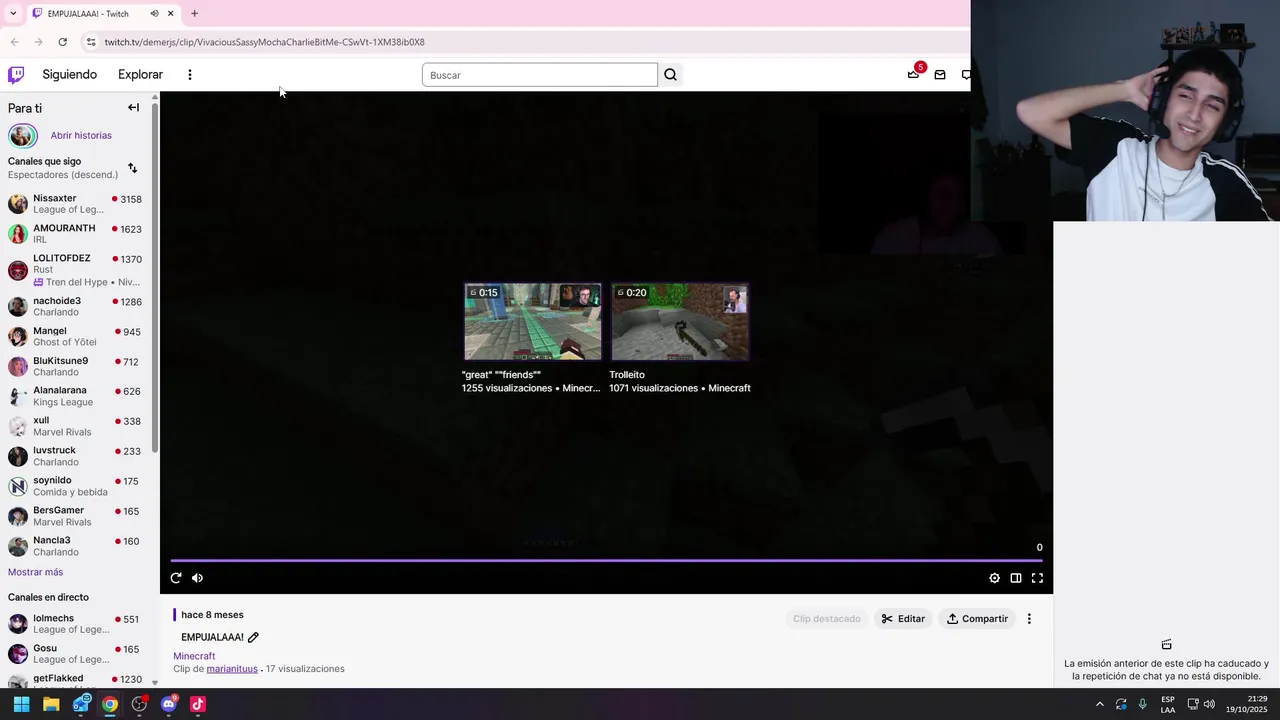
Task: Click the search magnifier button
Action: click(x=670, y=75)
